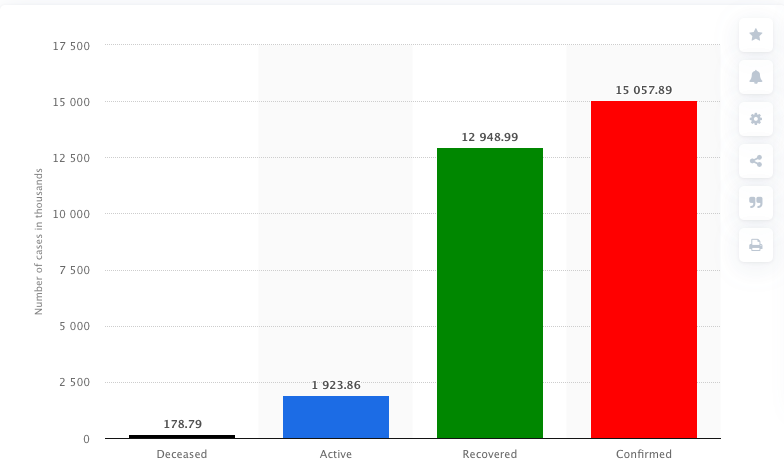784x468 pixels.
Task: Click the 17 500 y-axis tick label
Action: pyautogui.click(x=70, y=46)
